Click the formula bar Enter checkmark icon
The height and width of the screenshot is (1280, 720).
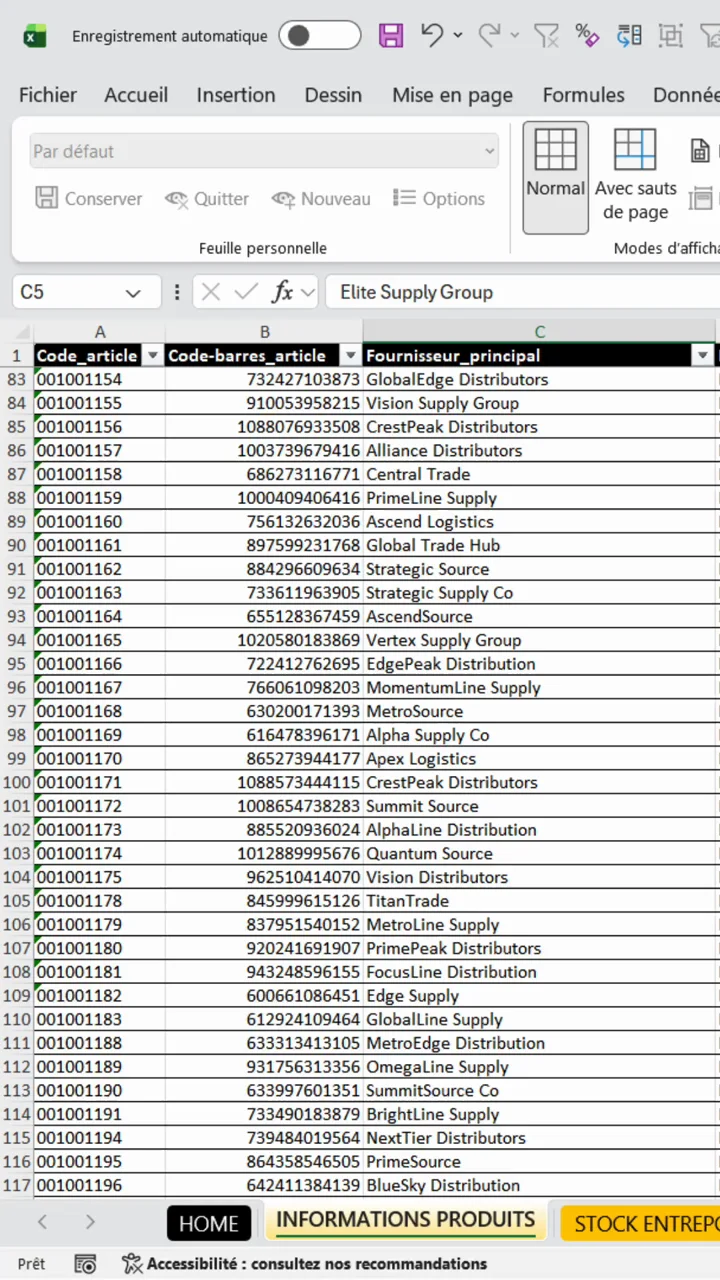click(245, 292)
